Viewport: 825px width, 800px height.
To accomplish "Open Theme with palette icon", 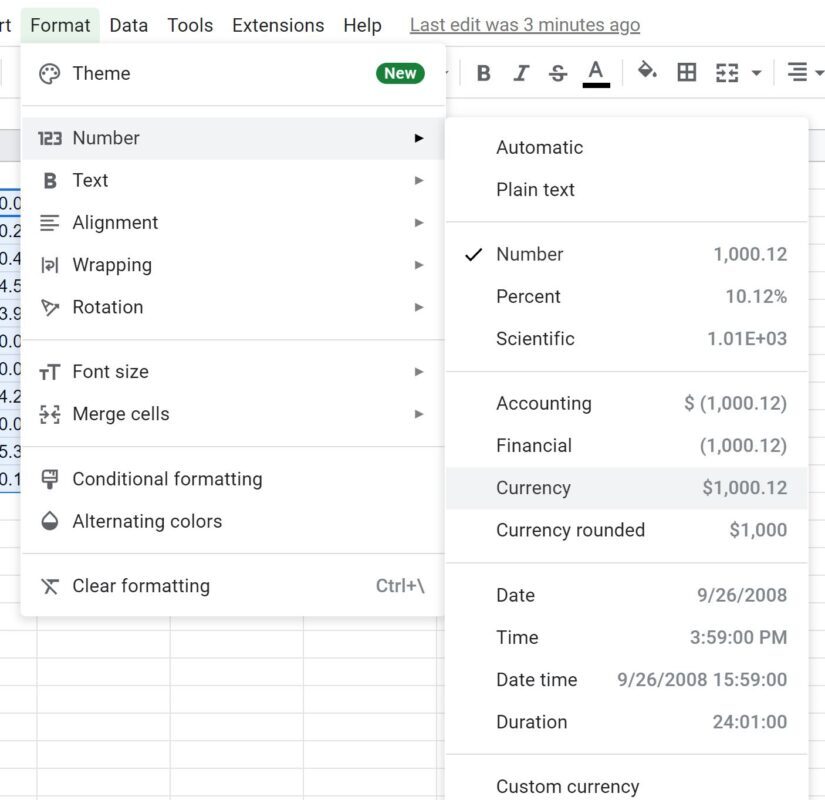I will point(233,74).
